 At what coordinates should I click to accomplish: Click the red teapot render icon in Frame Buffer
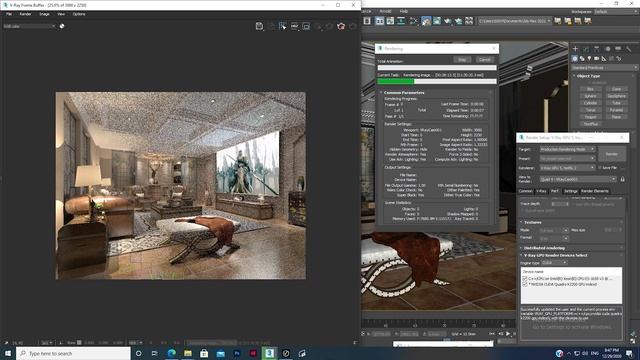click(341, 26)
